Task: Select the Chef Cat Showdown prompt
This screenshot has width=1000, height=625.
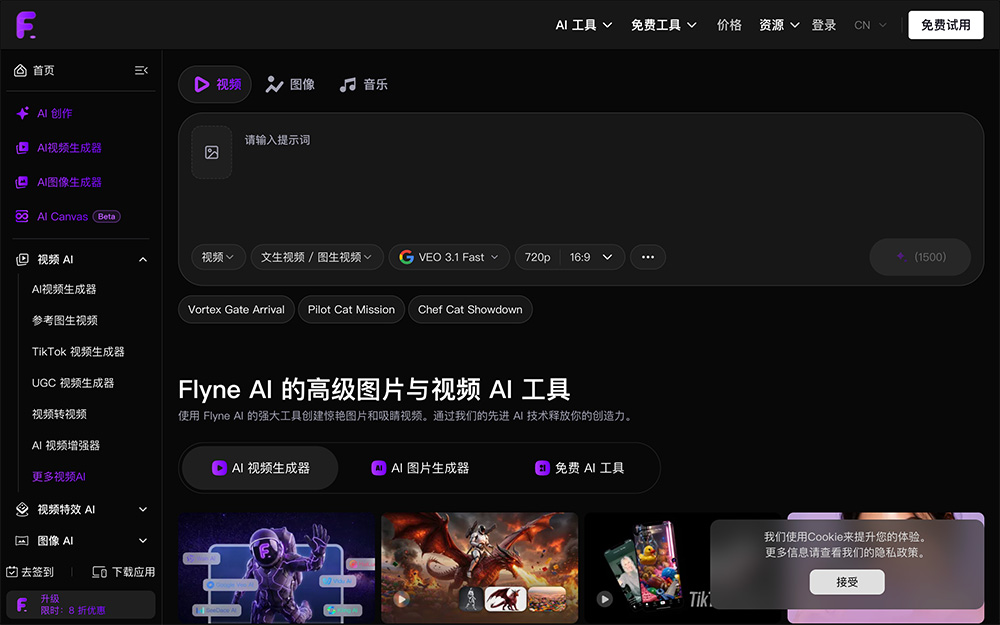Action: coord(470,309)
